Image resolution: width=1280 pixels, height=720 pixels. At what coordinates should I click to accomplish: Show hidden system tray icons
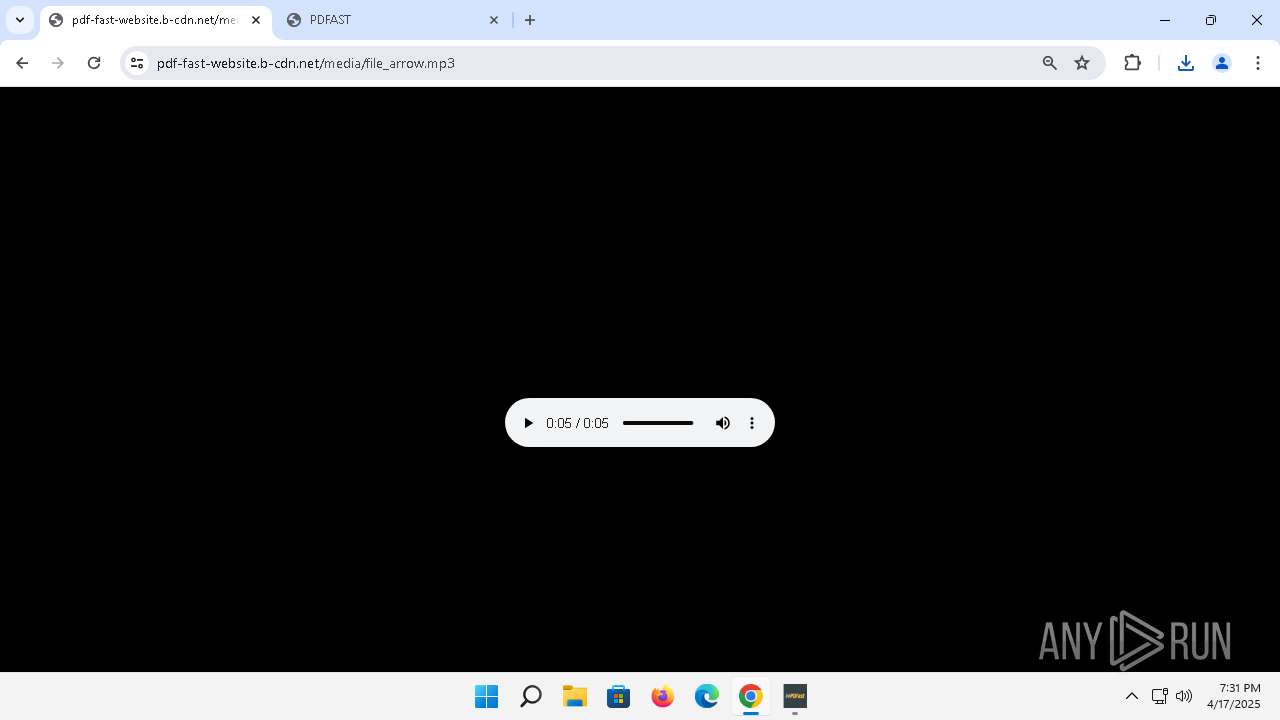pyautogui.click(x=1132, y=696)
